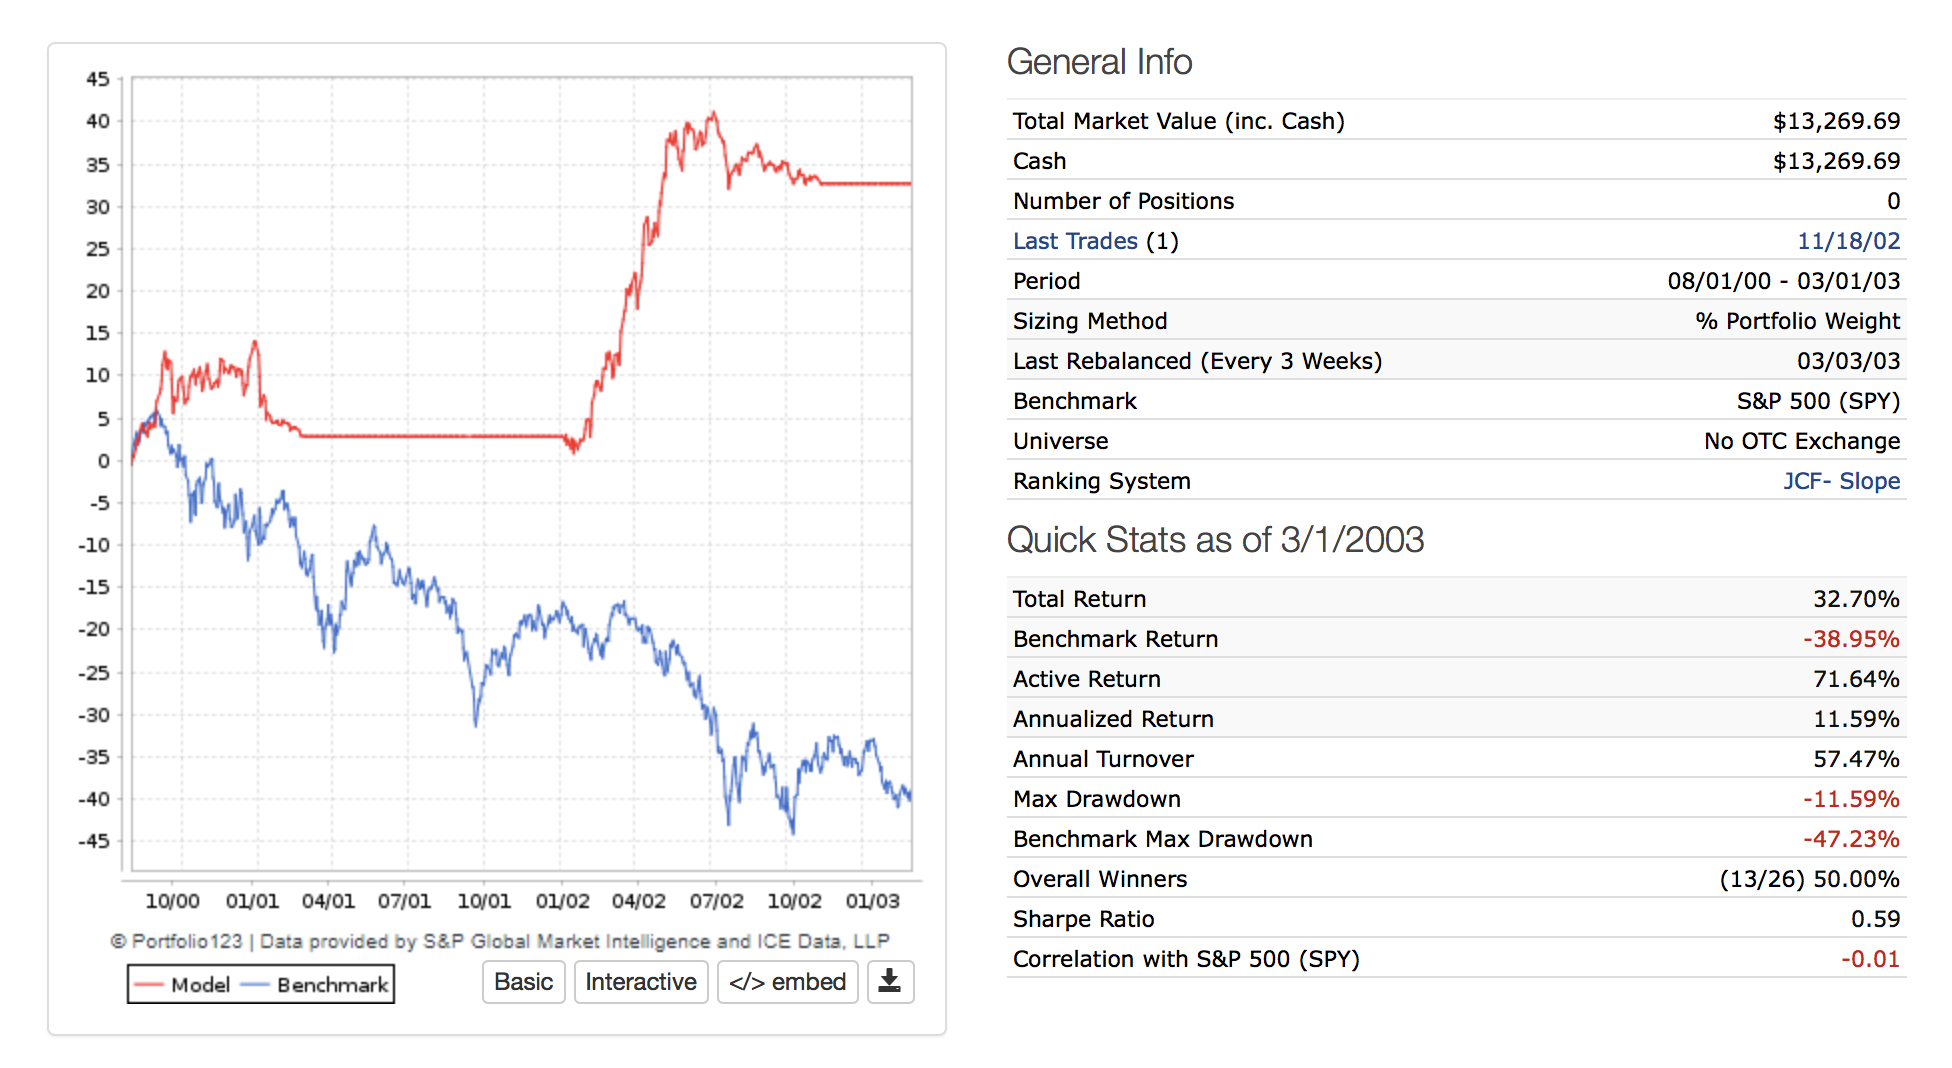The image size is (1952, 1068).
Task: Click the red Model line swatch in legend
Action: click(x=149, y=985)
